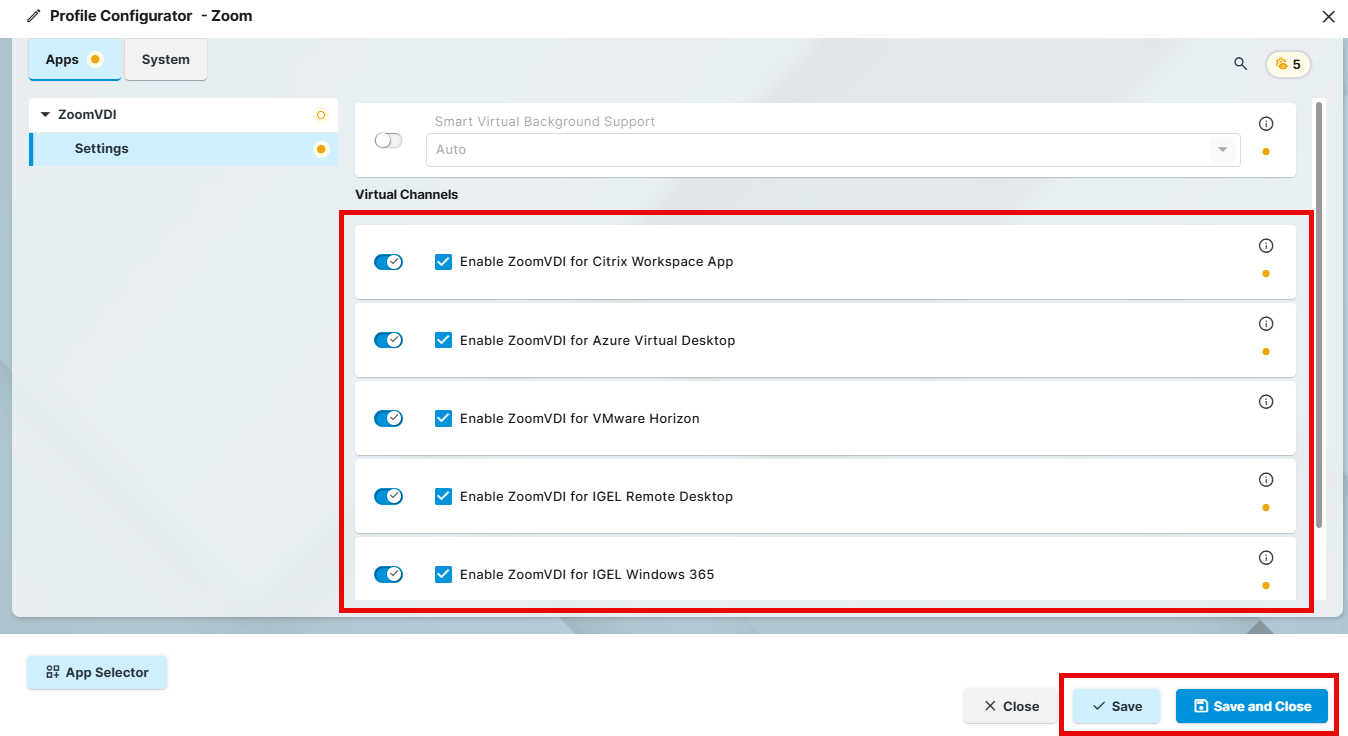Open the App Selector

coord(97,672)
